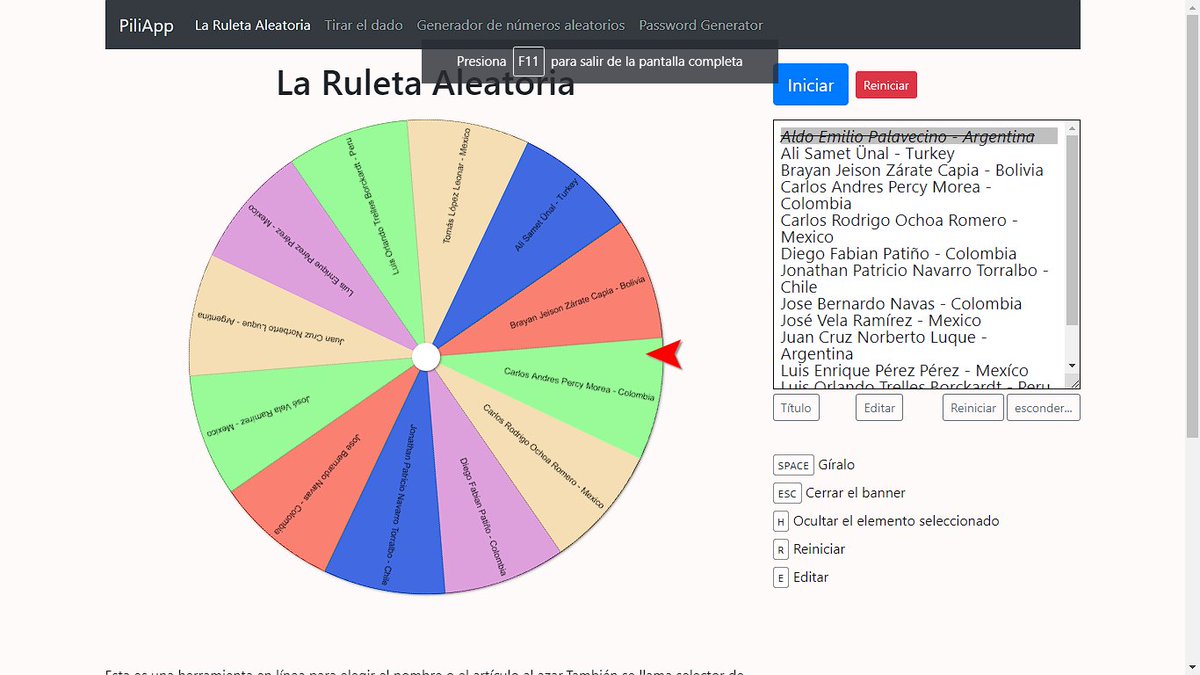Click the red wheel pointer arrow
The width and height of the screenshot is (1200, 675).
665,354
